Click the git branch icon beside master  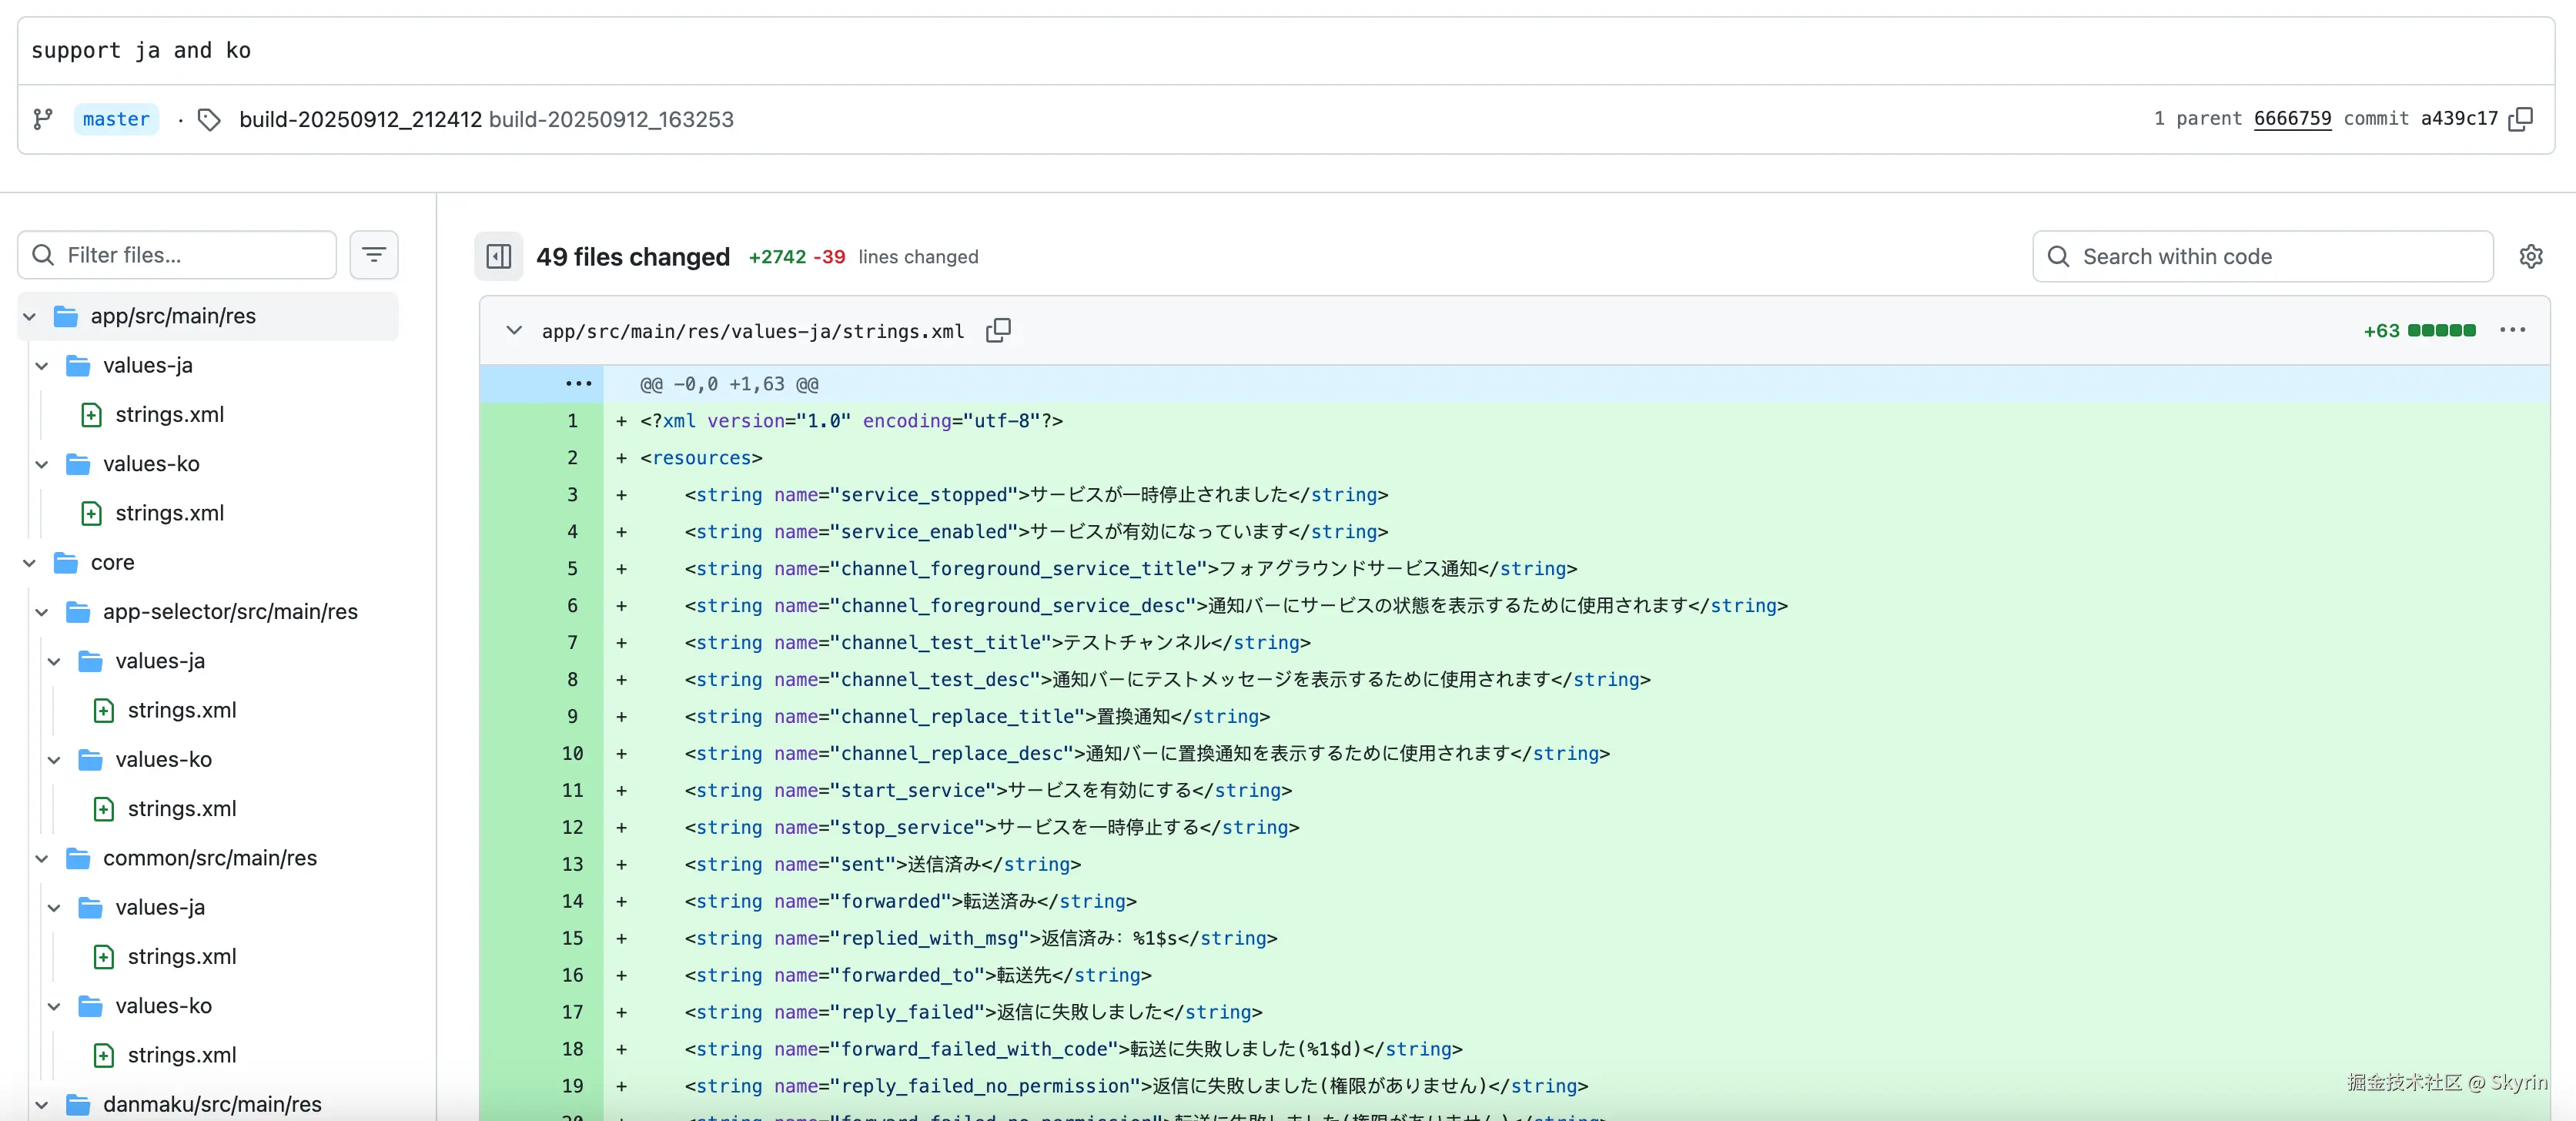pos(43,120)
